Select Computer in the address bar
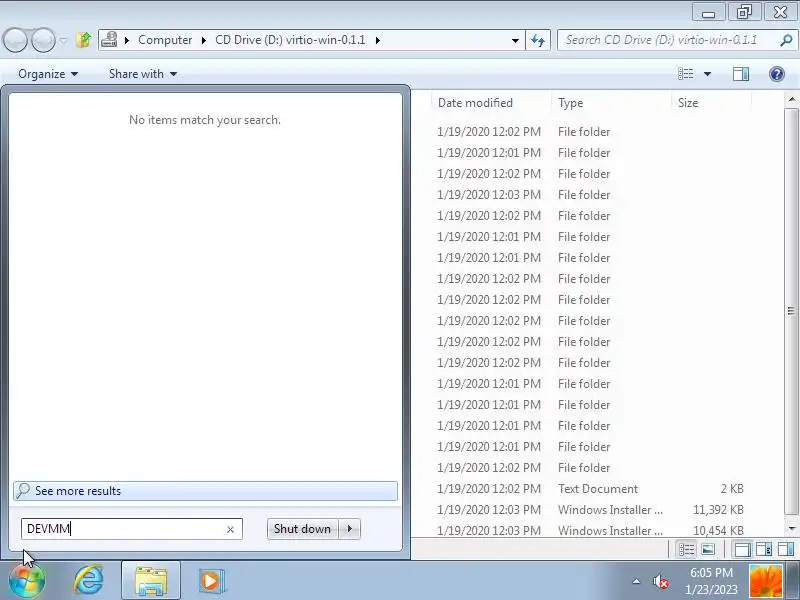 [165, 40]
